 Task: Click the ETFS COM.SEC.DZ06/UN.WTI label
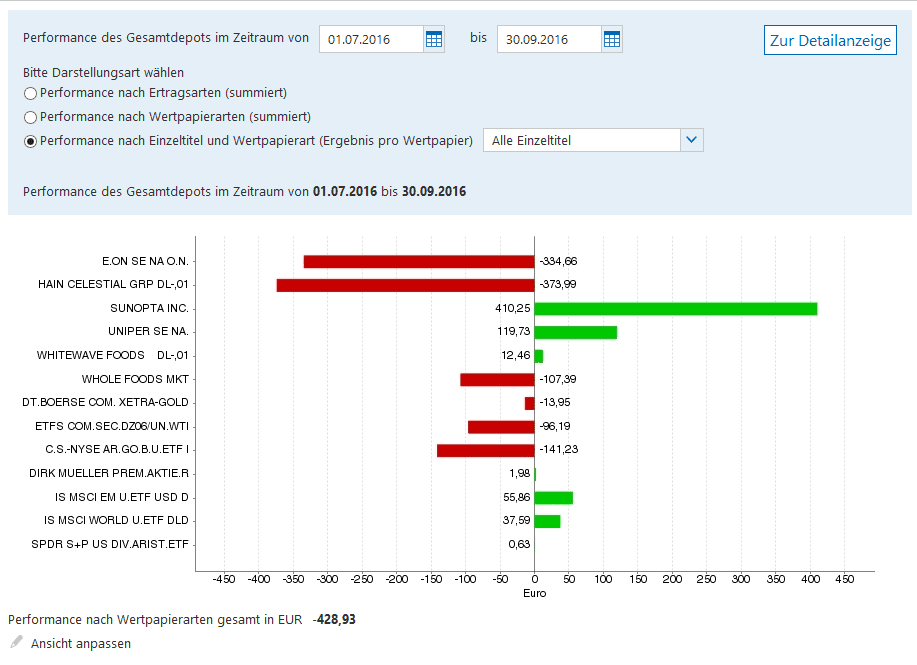(112, 426)
